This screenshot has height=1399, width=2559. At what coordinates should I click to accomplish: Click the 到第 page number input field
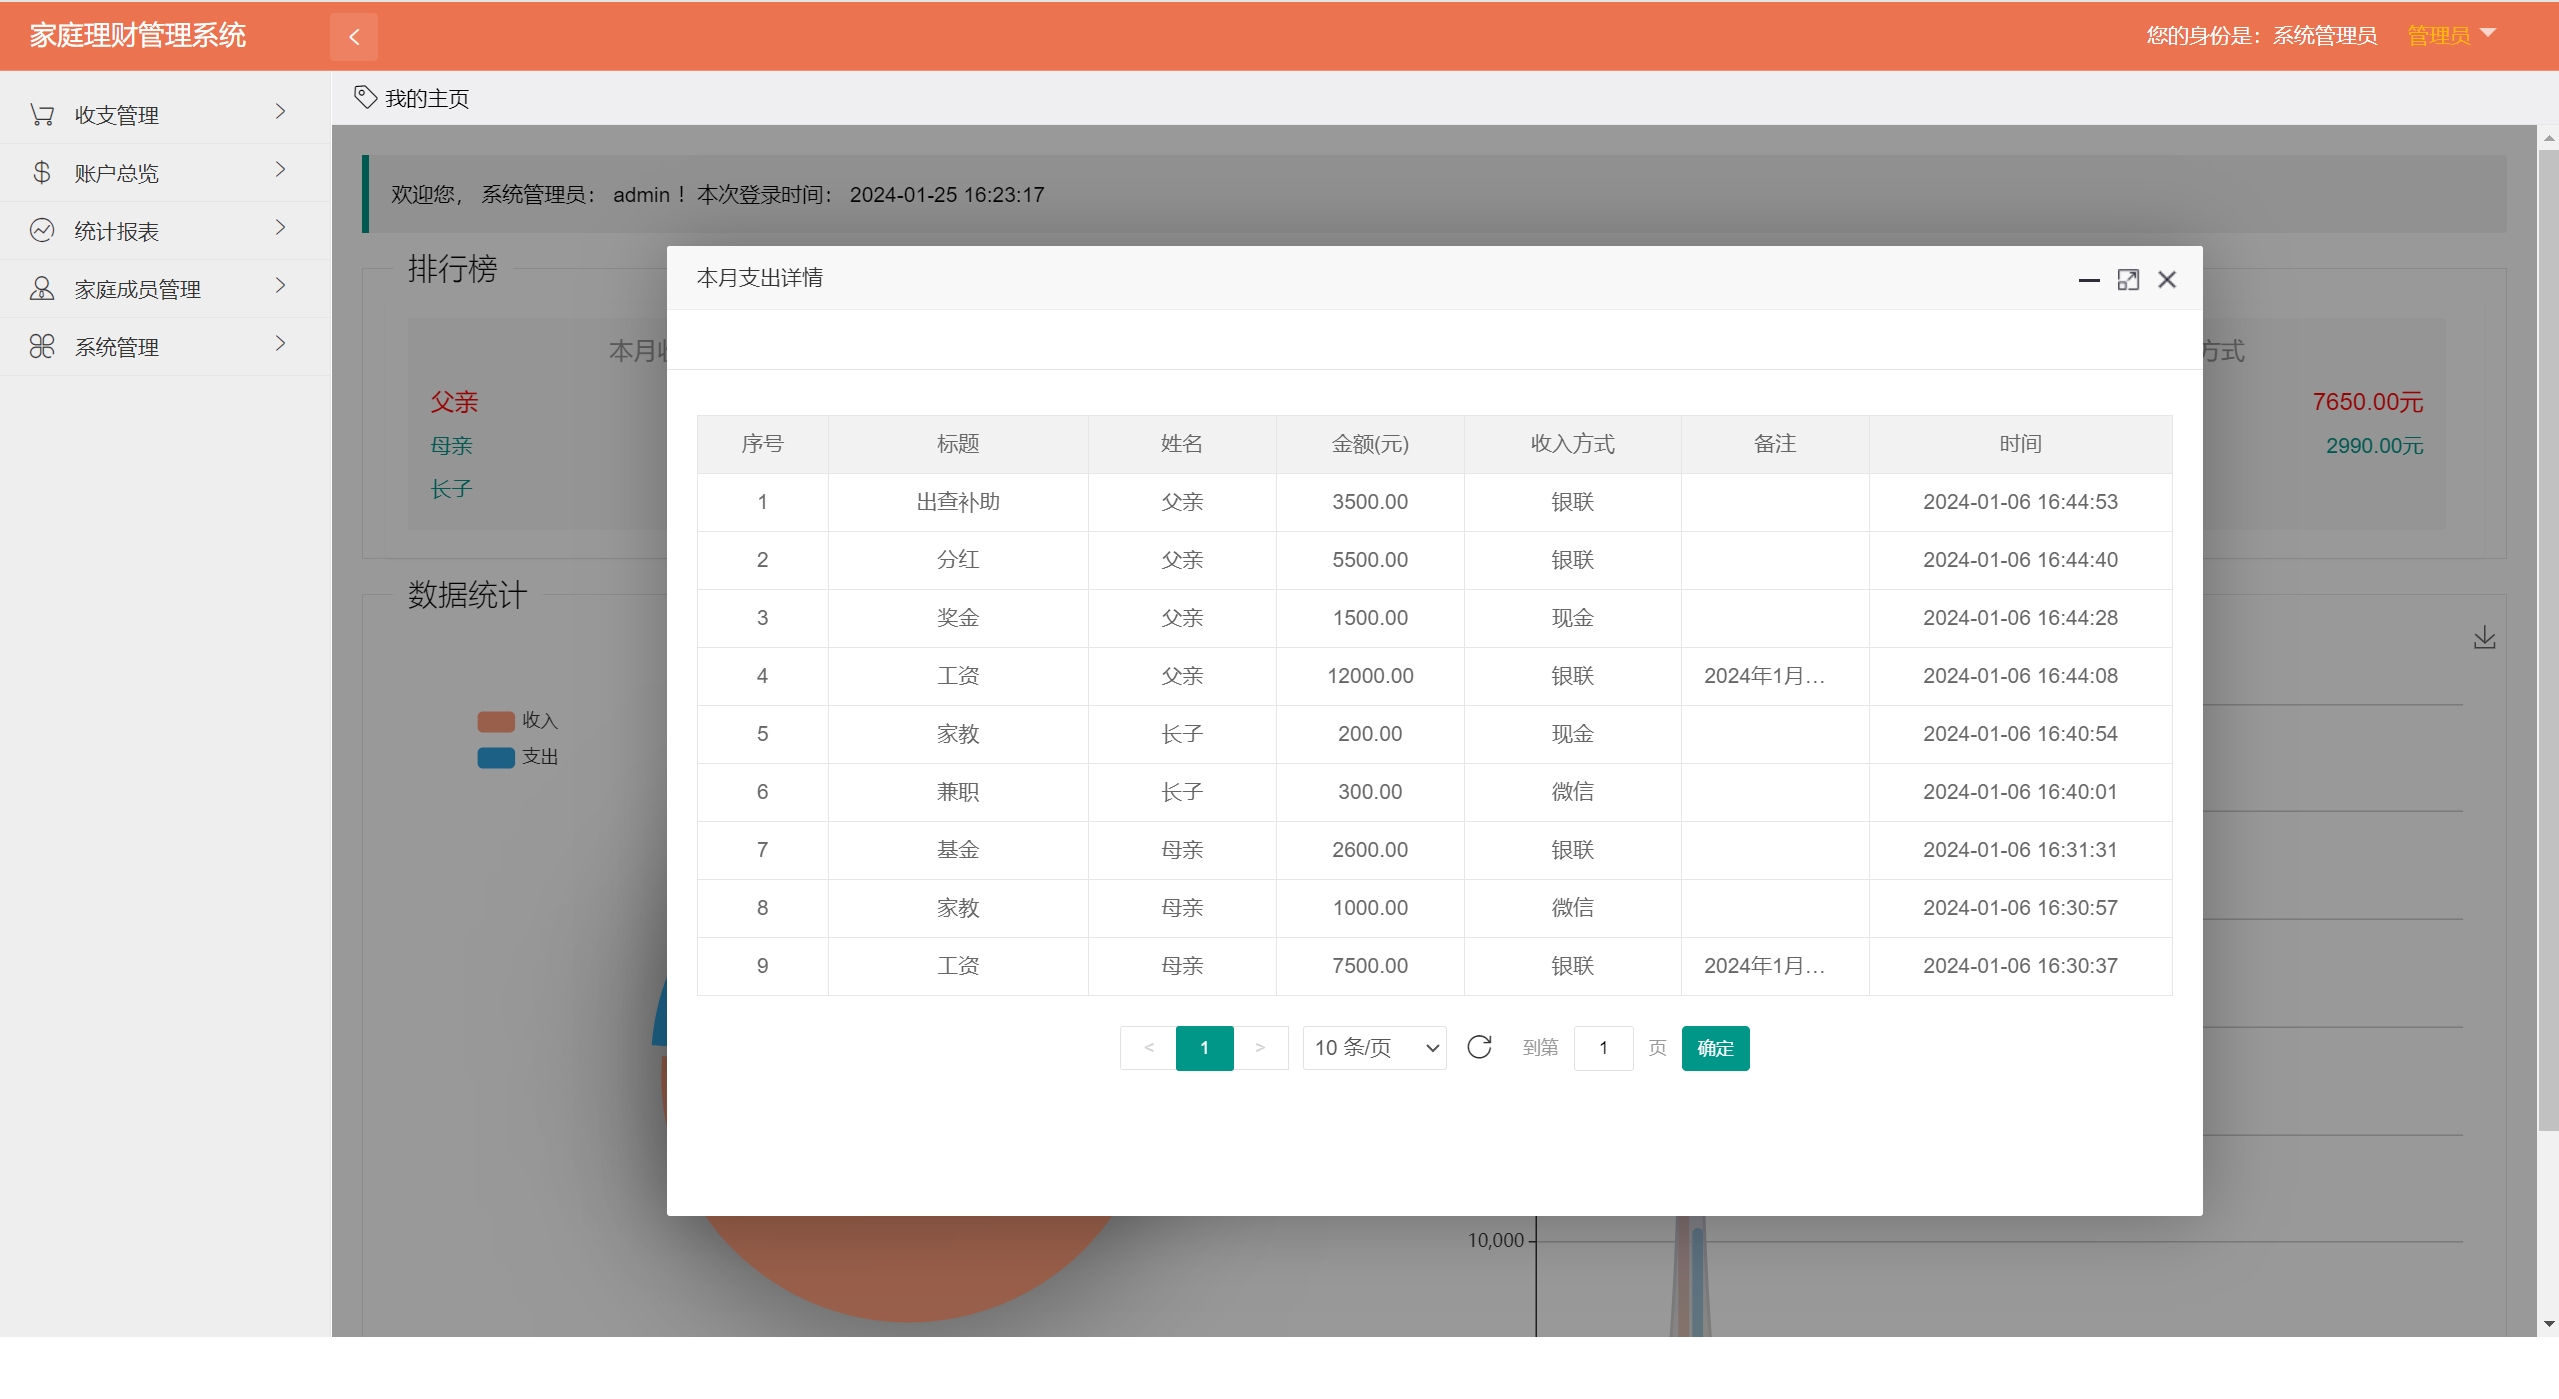1603,1048
